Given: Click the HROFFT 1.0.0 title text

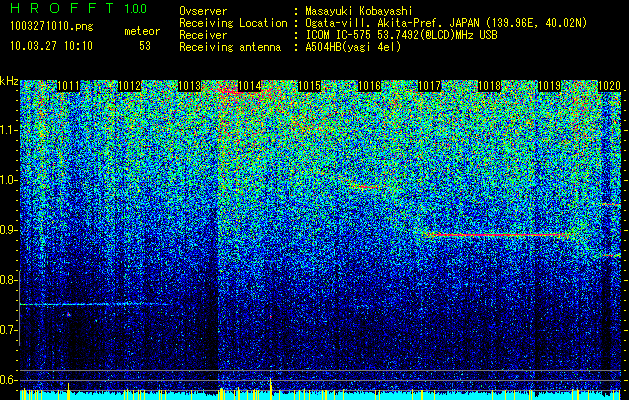Looking at the screenshot, I should point(79,8).
